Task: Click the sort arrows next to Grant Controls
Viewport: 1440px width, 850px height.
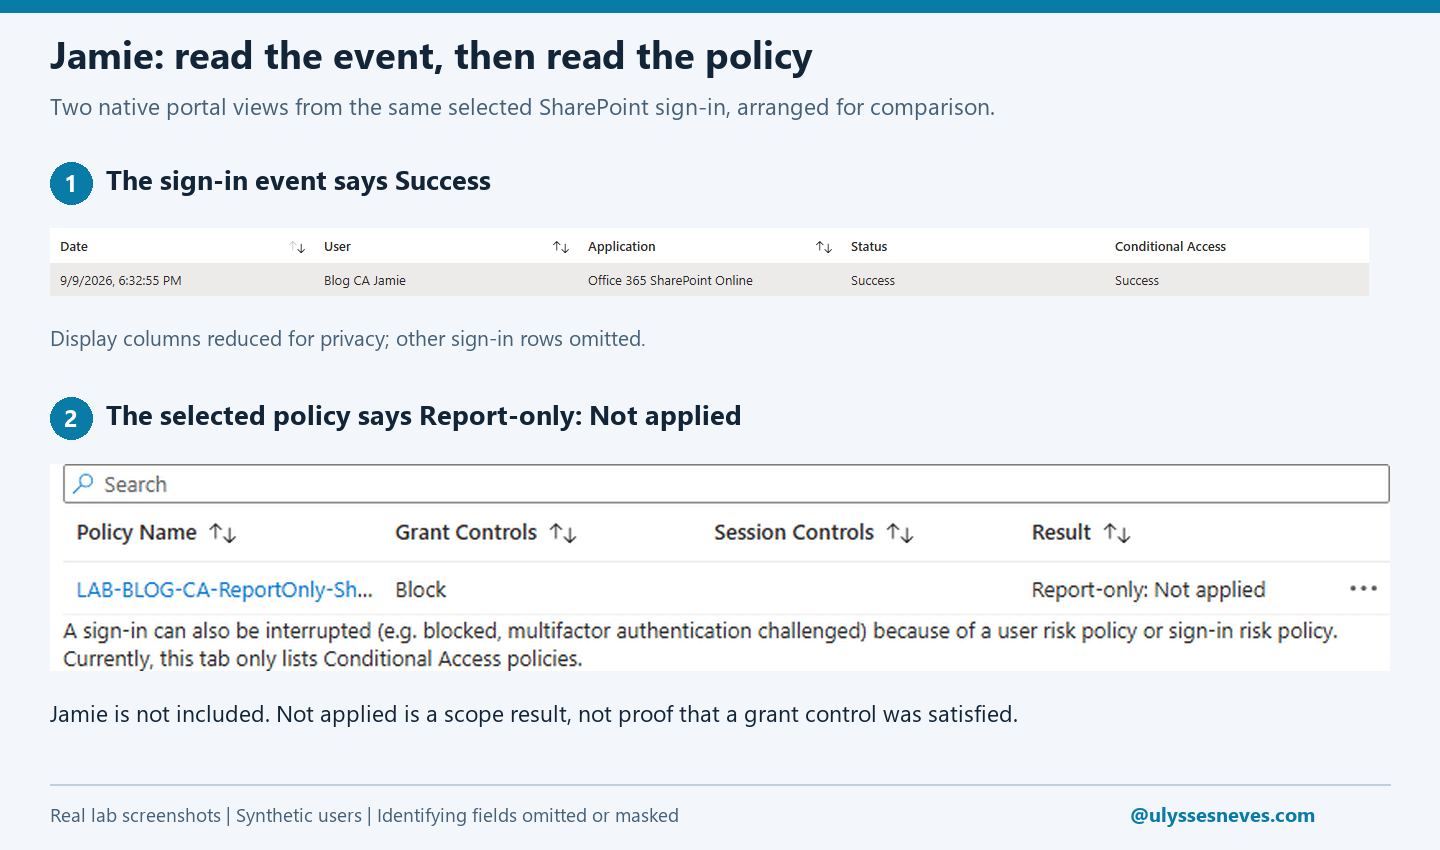Action: (563, 533)
